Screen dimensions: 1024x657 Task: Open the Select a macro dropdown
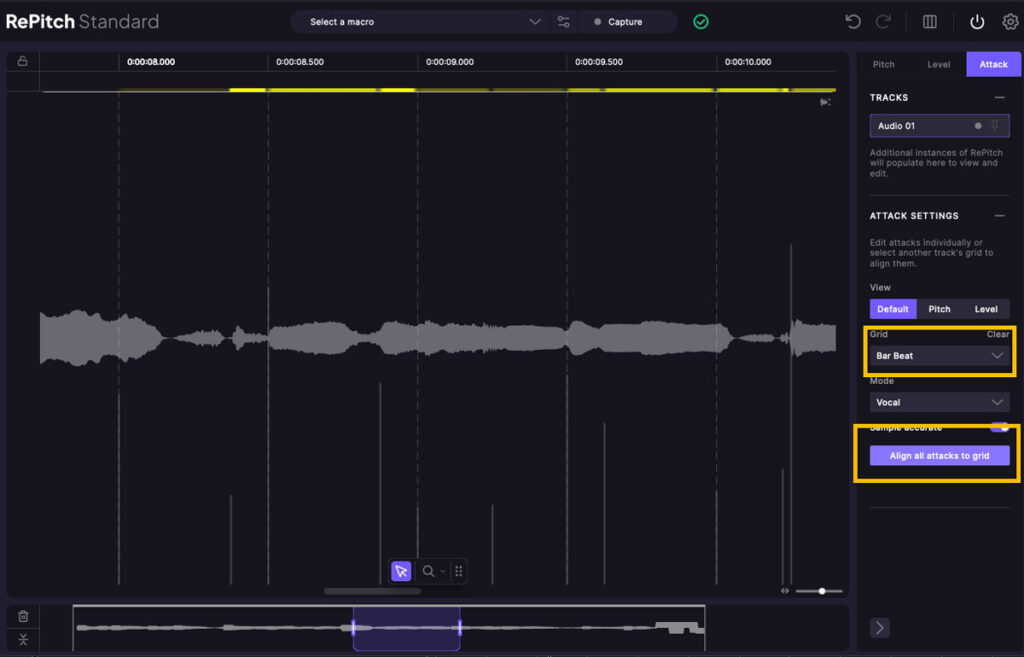click(418, 21)
